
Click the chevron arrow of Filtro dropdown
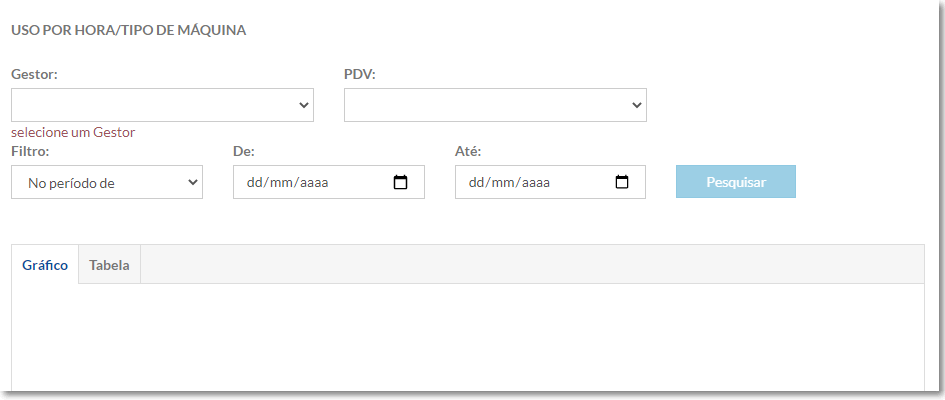click(193, 182)
